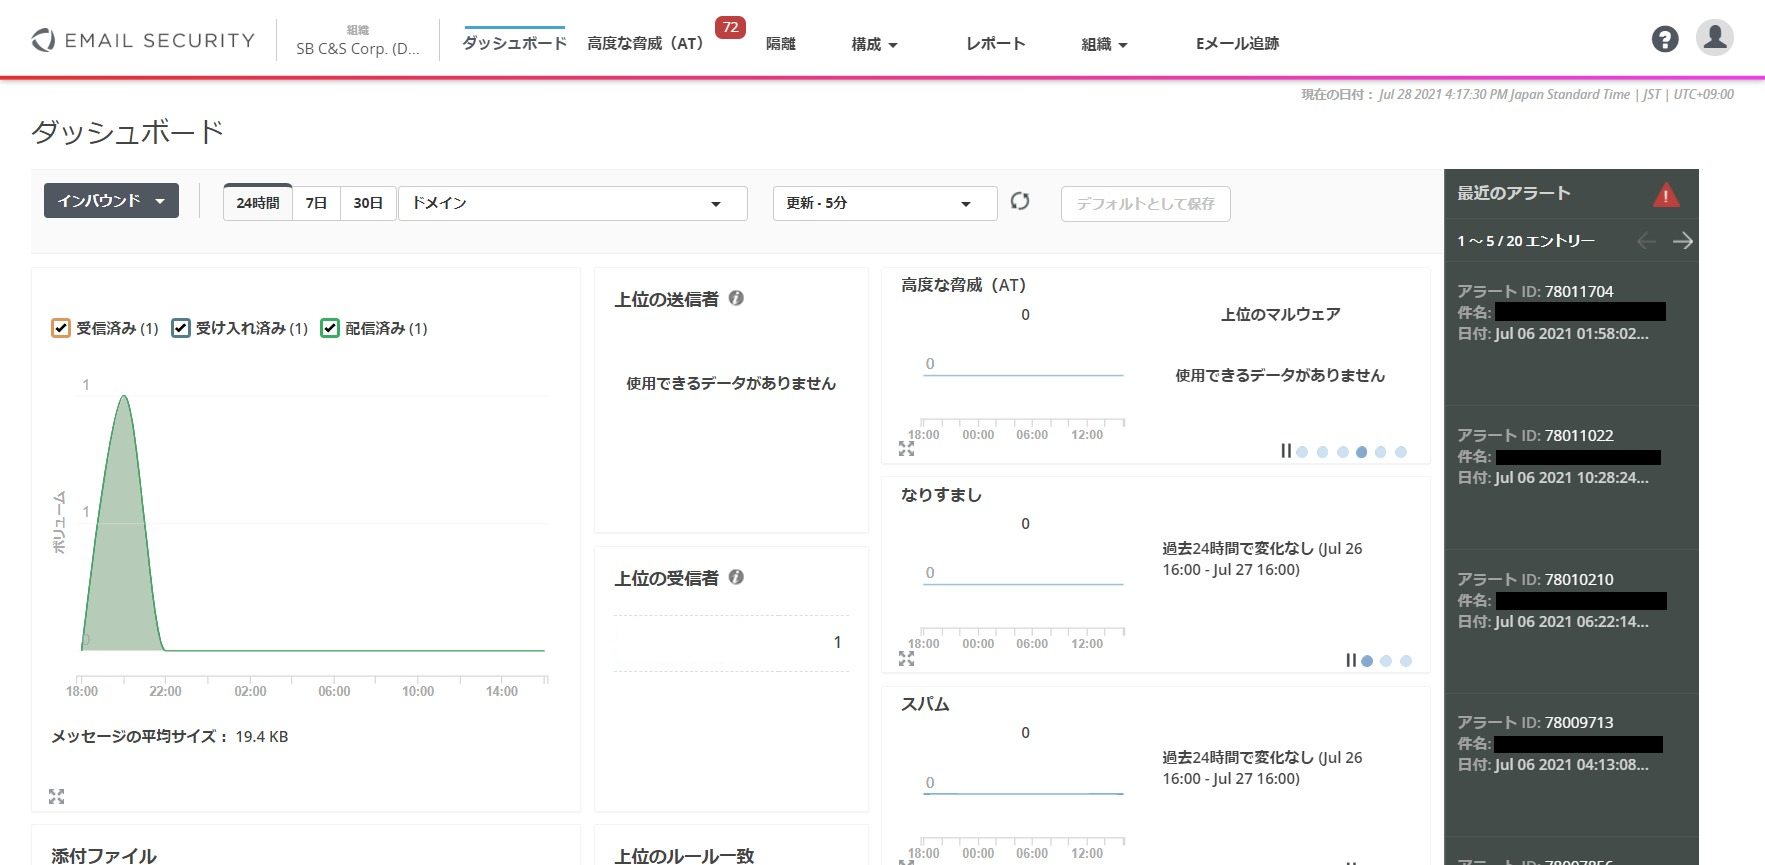The width and height of the screenshot is (1765, 865).
Task: Click the 上位のルール一致 section title
Action: click(x=684, y=855)
